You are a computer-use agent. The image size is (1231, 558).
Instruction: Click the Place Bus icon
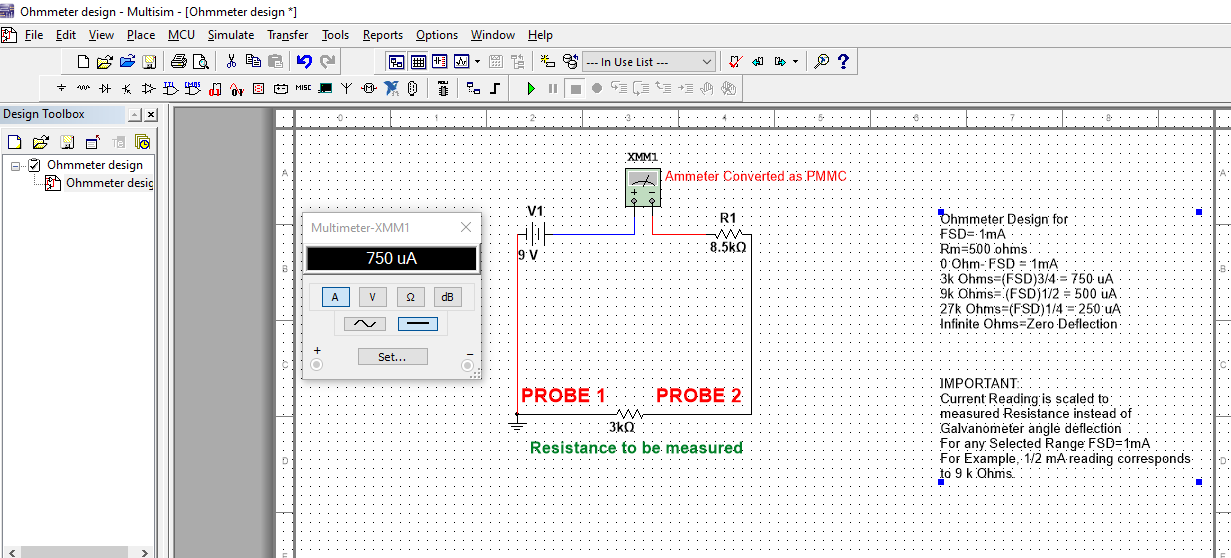coord(495,89)
